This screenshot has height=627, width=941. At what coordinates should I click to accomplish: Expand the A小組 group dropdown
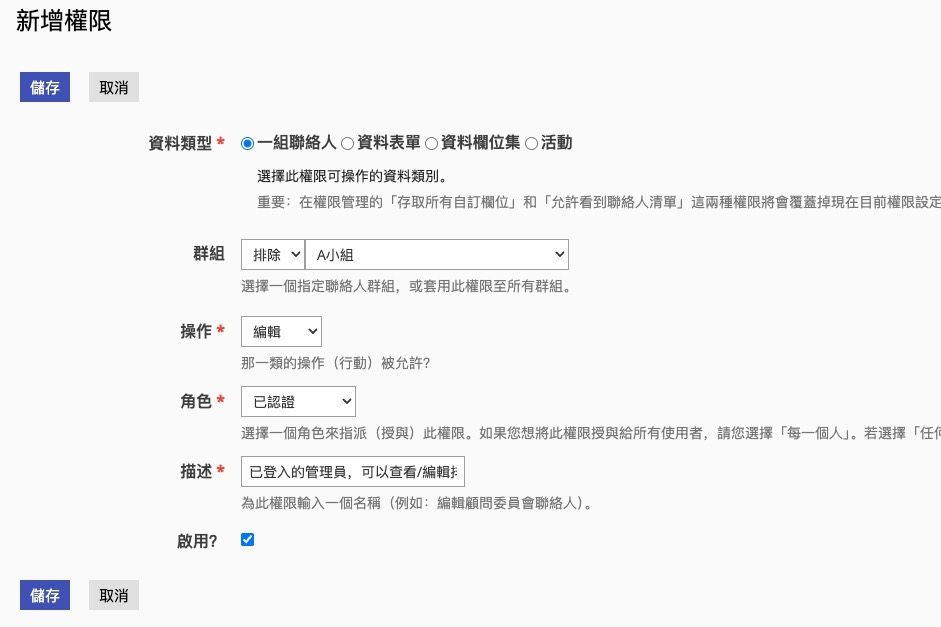(436, 254)
